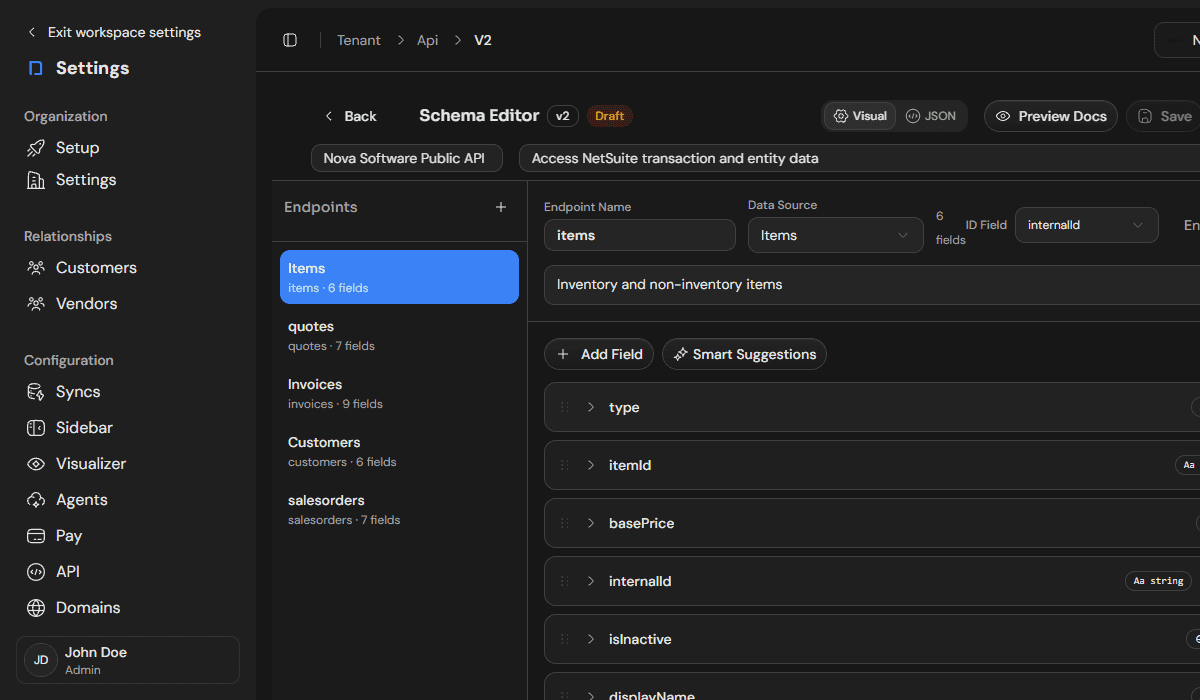This screenshot has width=1200, height=700.
Task: Open Pay card icon
Action: 36,536
